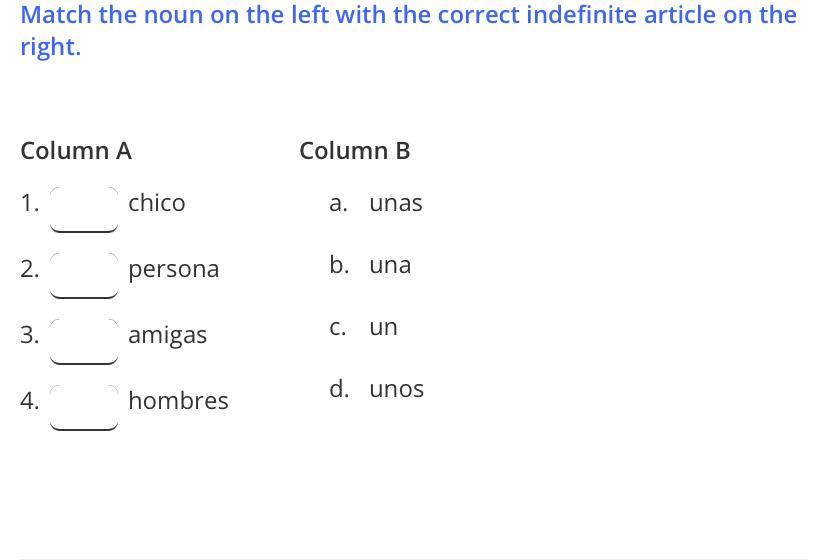This screenshot has width=828, height=560.
Task: Select the noun amigas
Action: click(167, 335)
